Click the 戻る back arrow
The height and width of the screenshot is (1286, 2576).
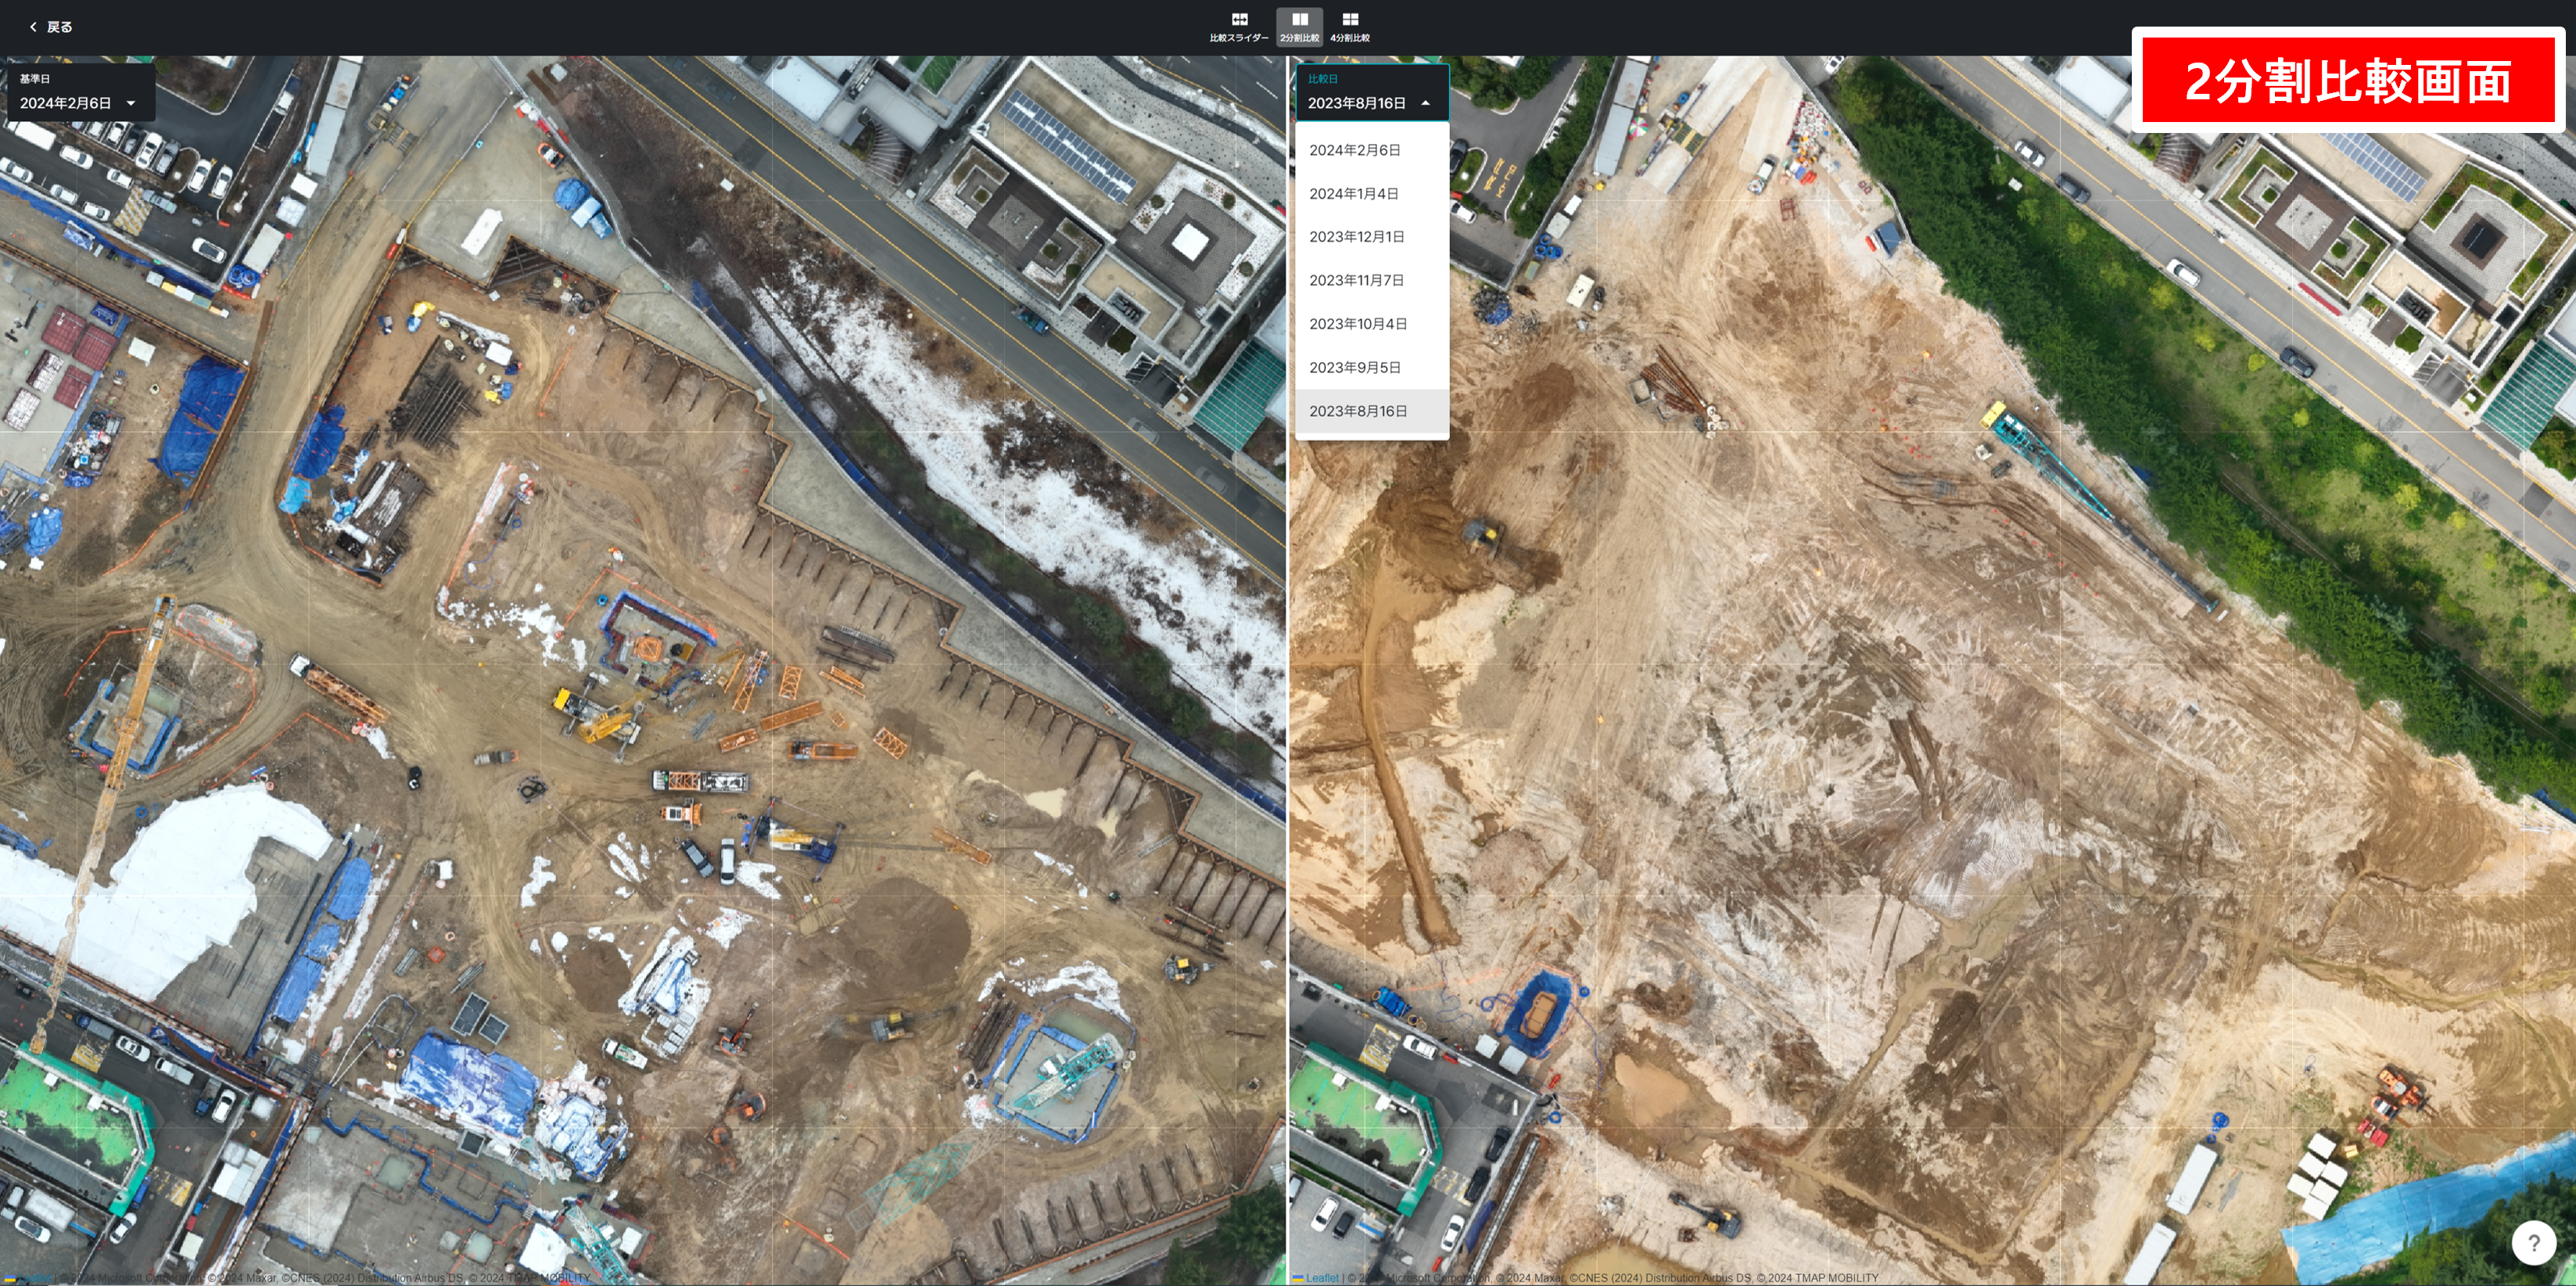coord(33,27)
